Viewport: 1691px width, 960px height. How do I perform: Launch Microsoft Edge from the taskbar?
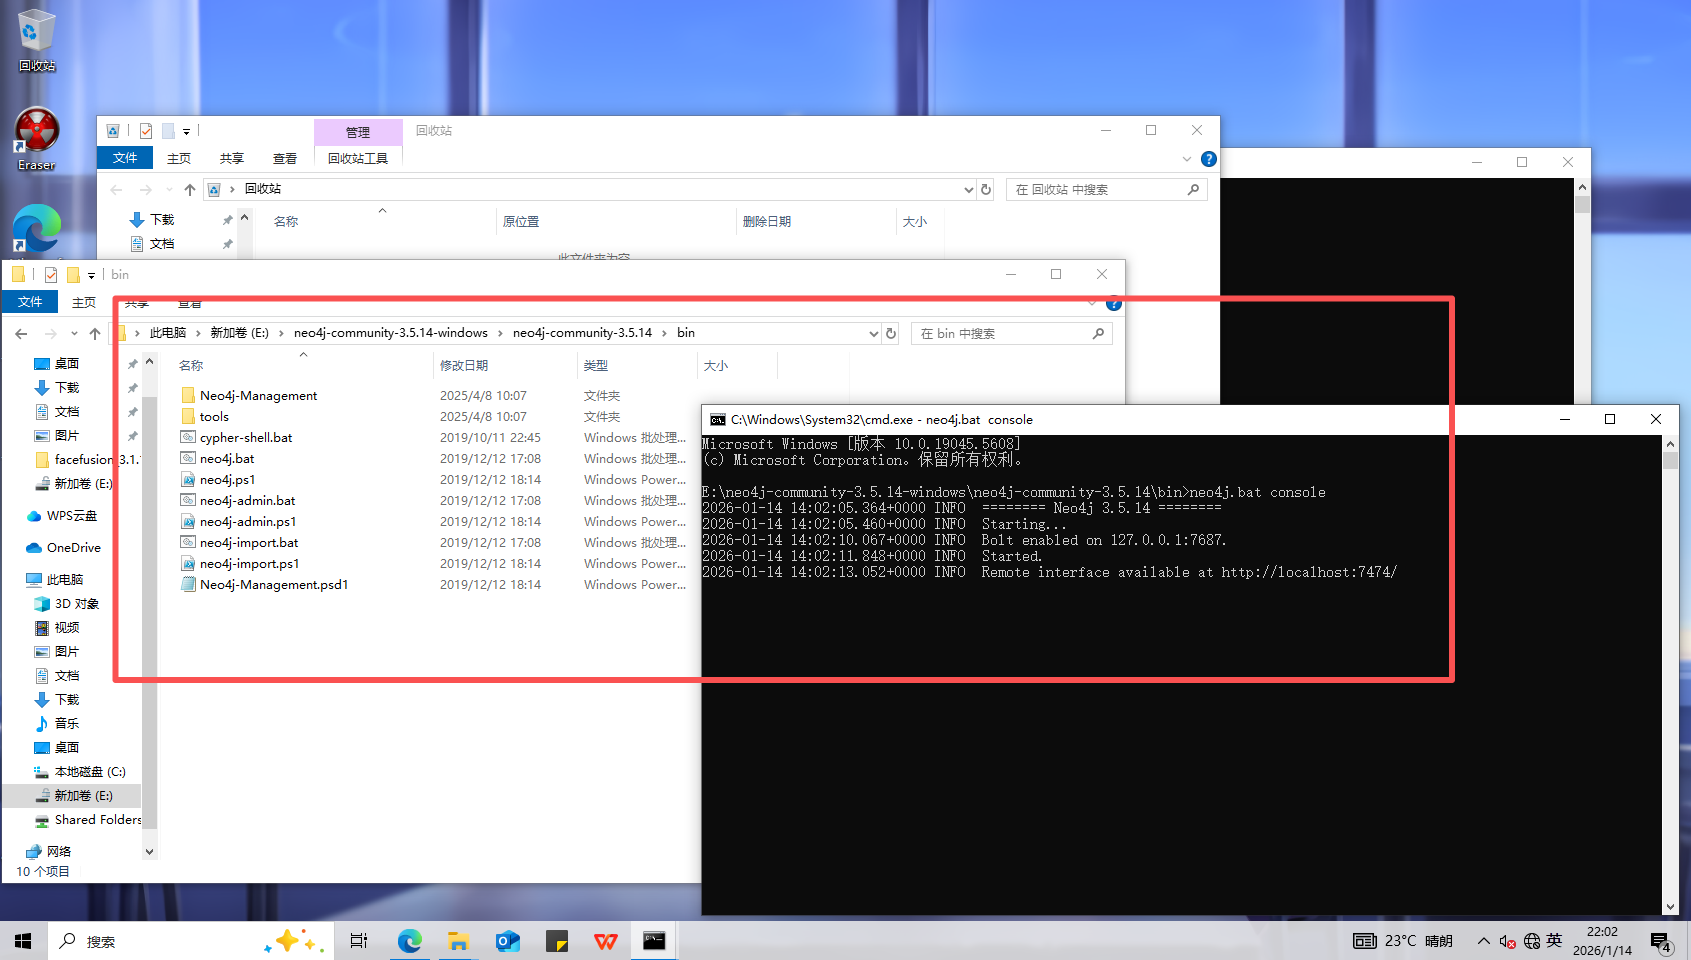coord(409,941)
